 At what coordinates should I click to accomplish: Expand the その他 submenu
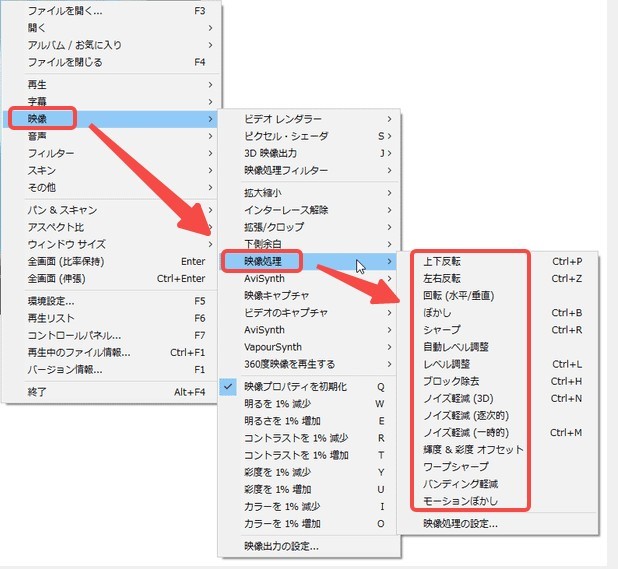[110, 187]
